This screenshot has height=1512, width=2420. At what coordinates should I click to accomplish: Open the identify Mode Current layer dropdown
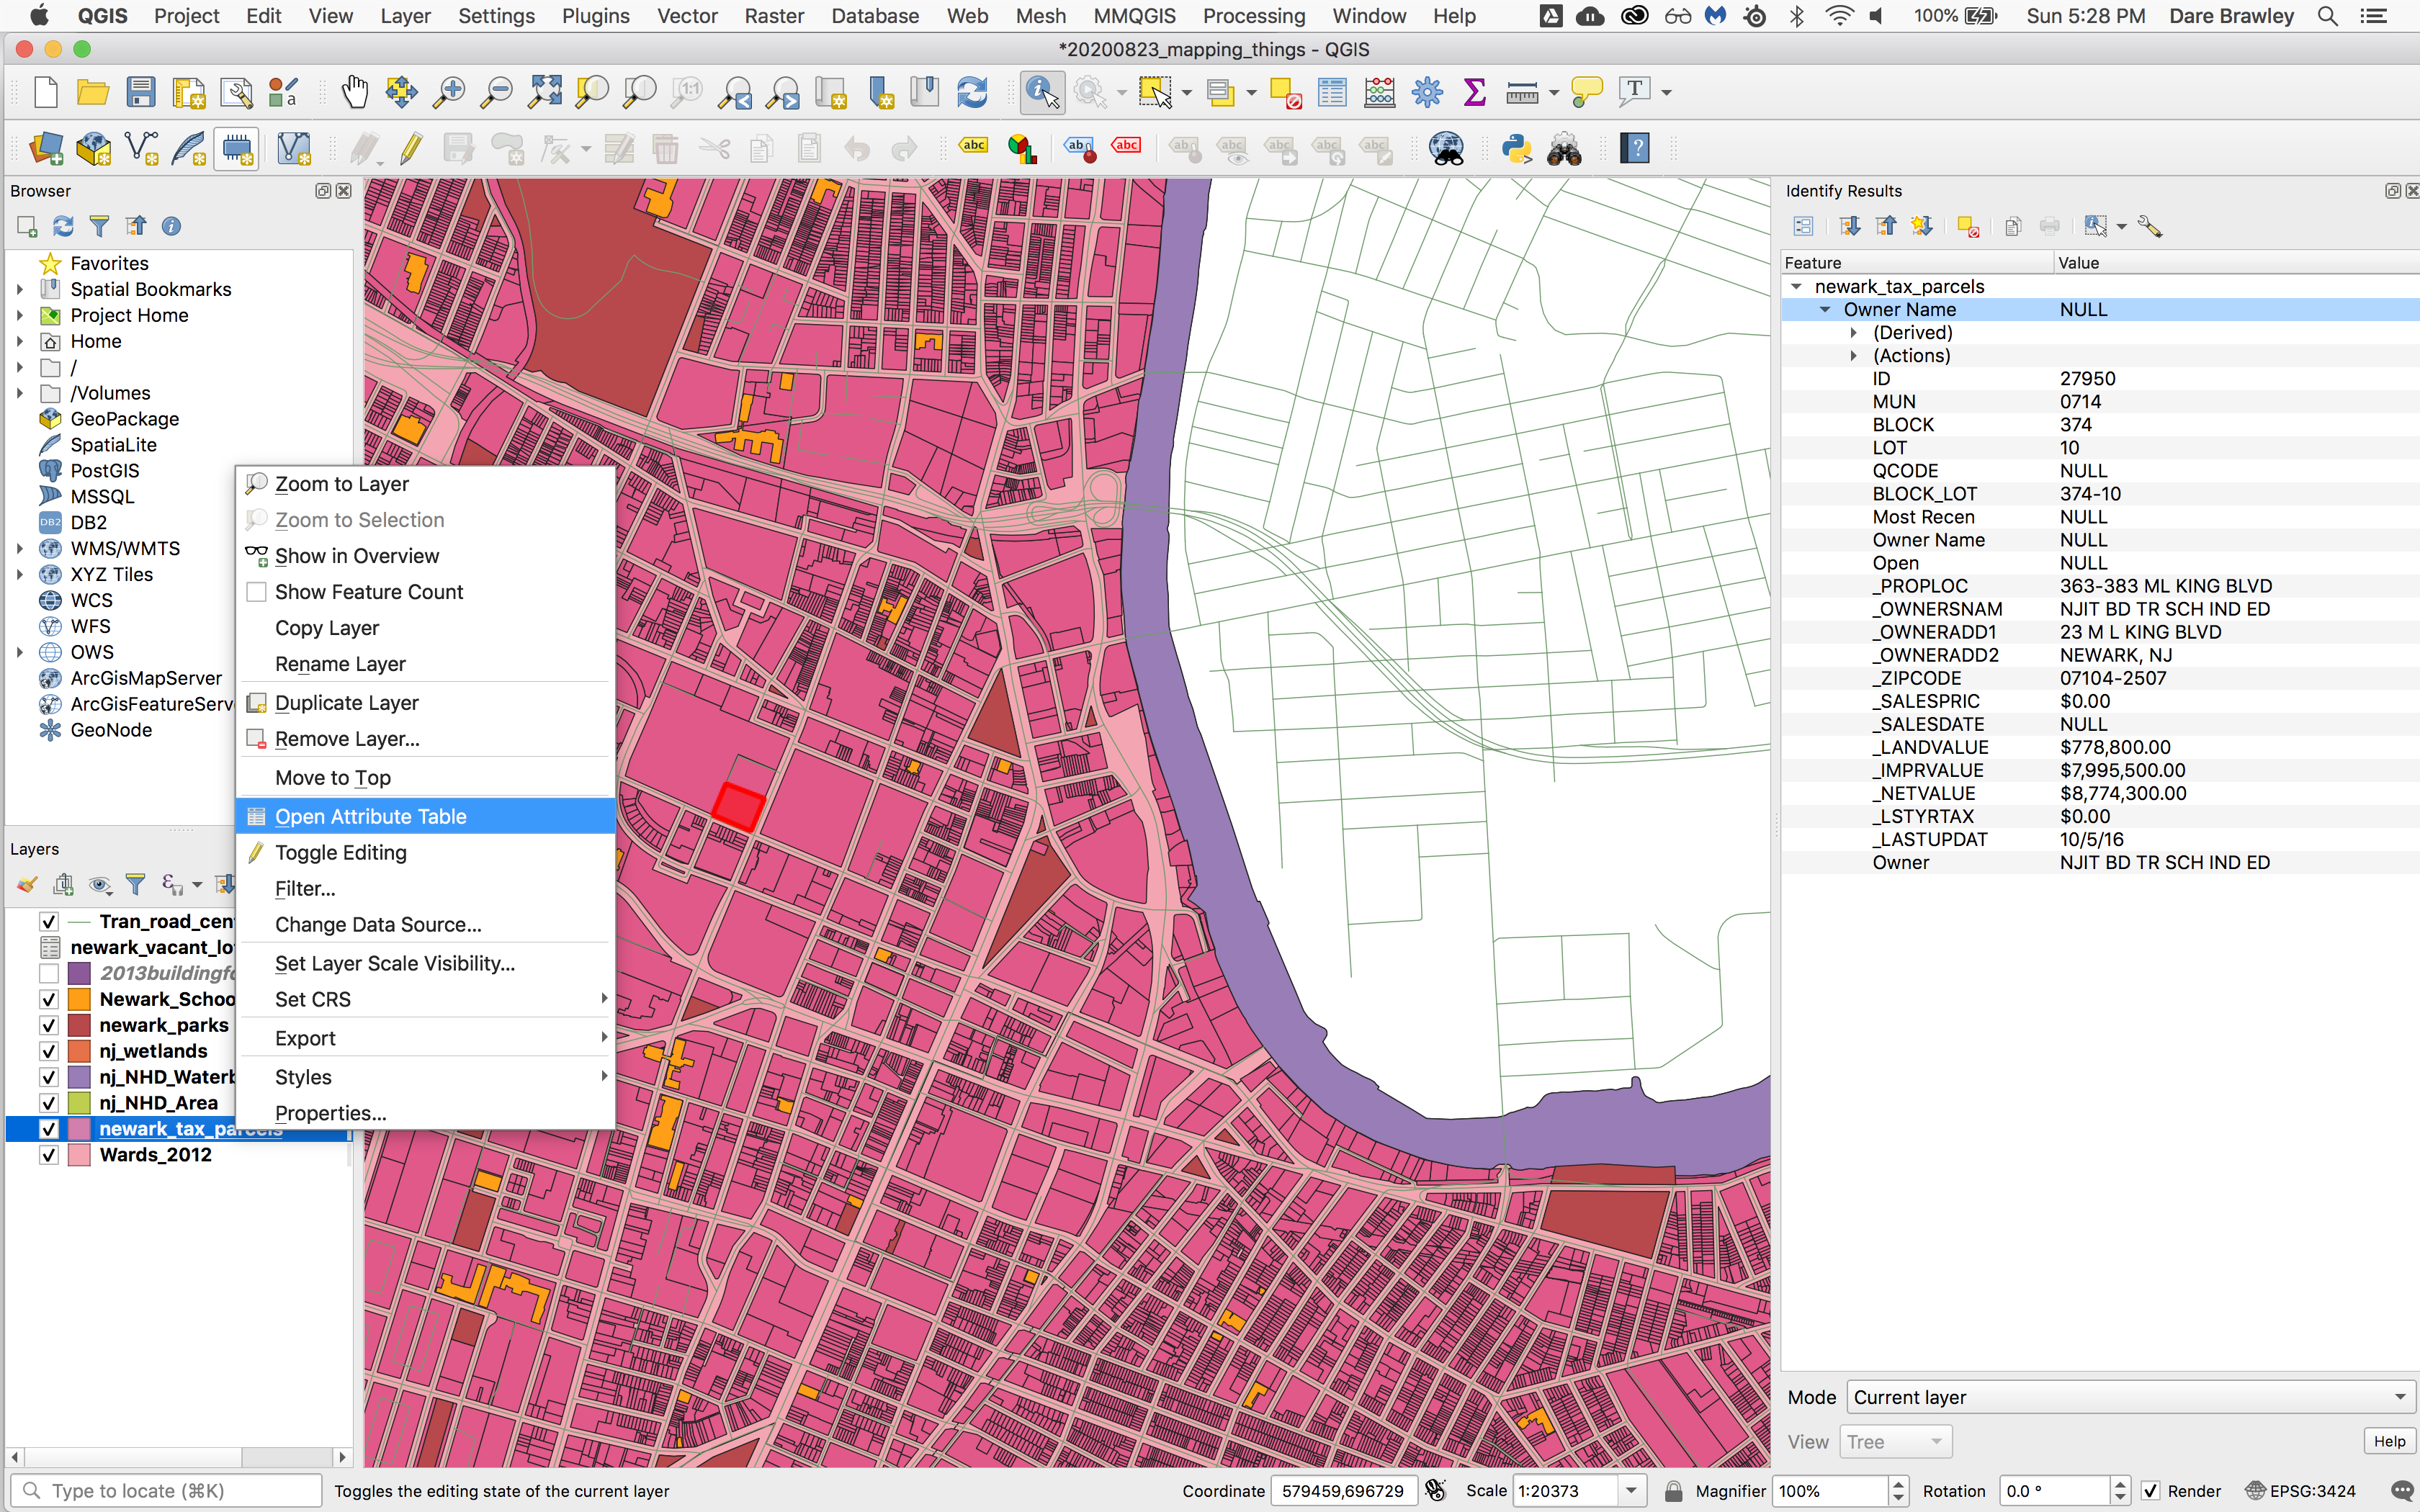pos(2130,1397)
